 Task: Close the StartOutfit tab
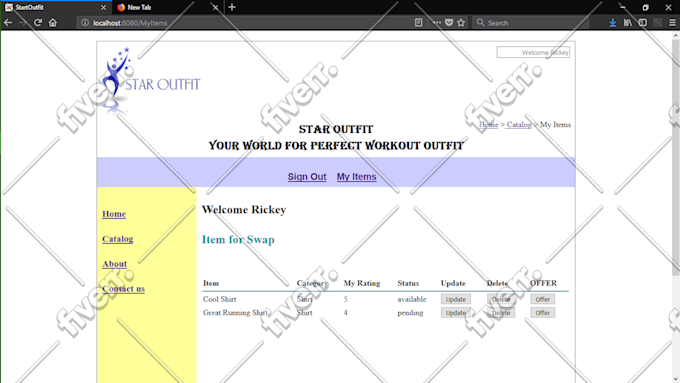pos(103,7)
